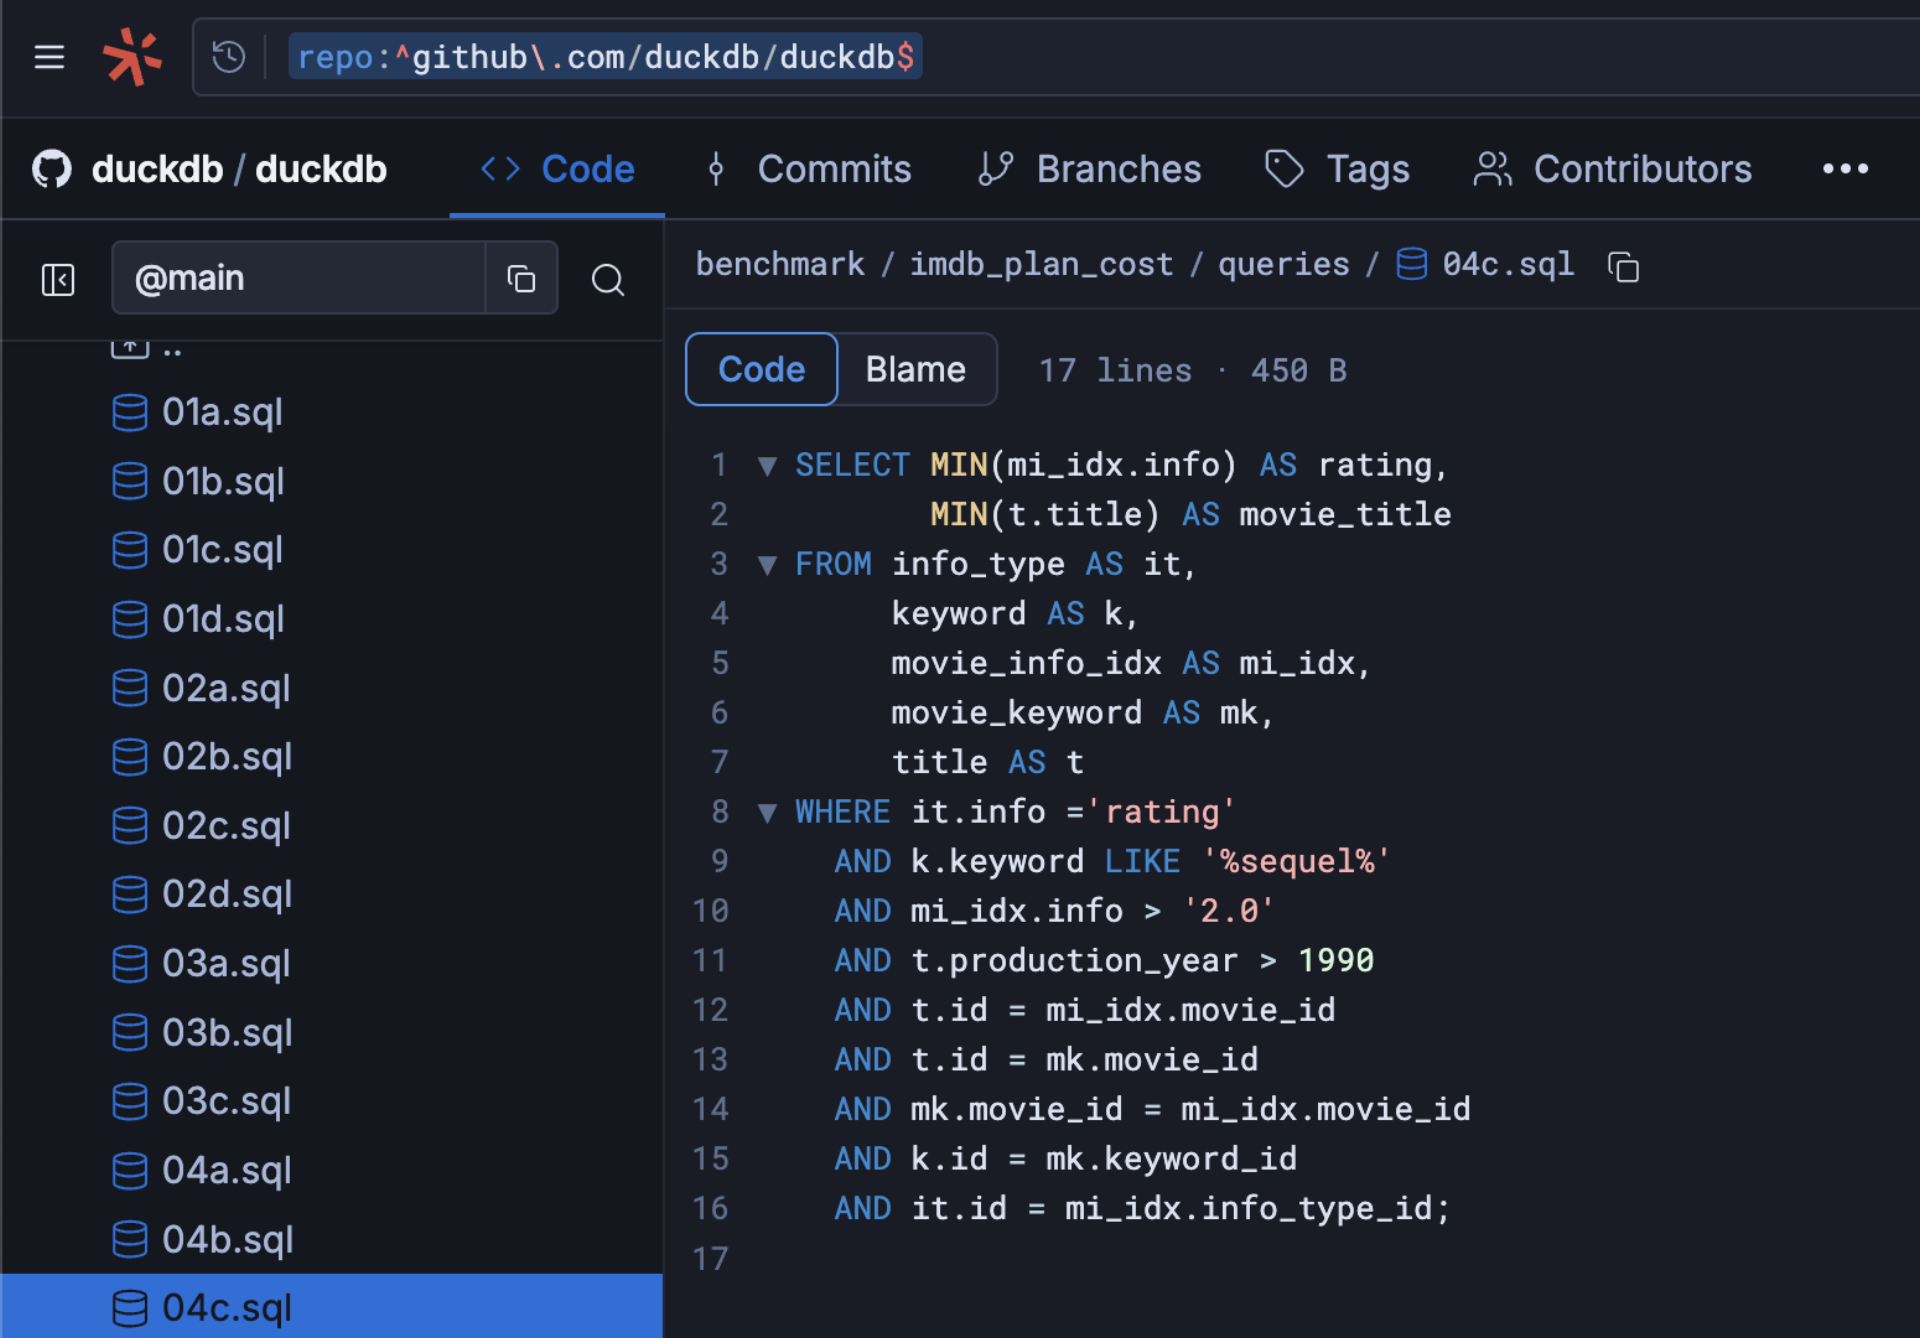The image size is (1920, 1338).
Task: Open recent searches with clock icon
Action: 228,57
